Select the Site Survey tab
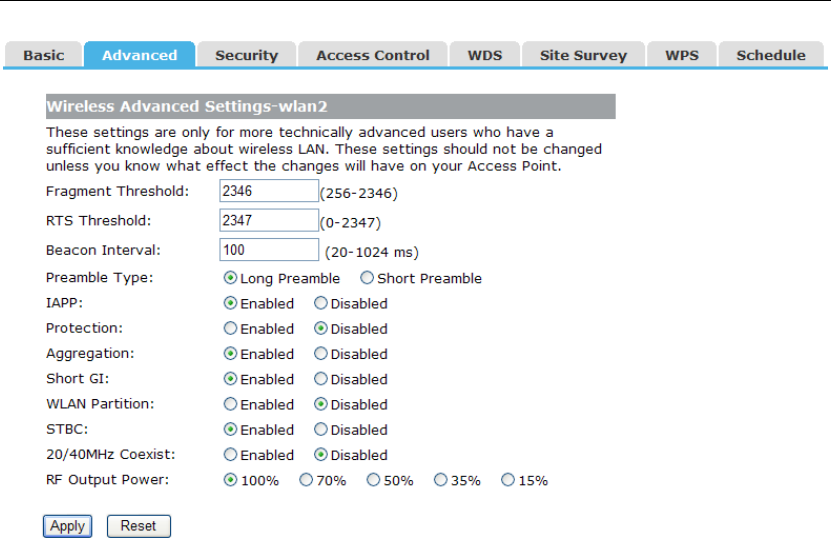Screen dimensions: 831x539 (x=583, y=56)
